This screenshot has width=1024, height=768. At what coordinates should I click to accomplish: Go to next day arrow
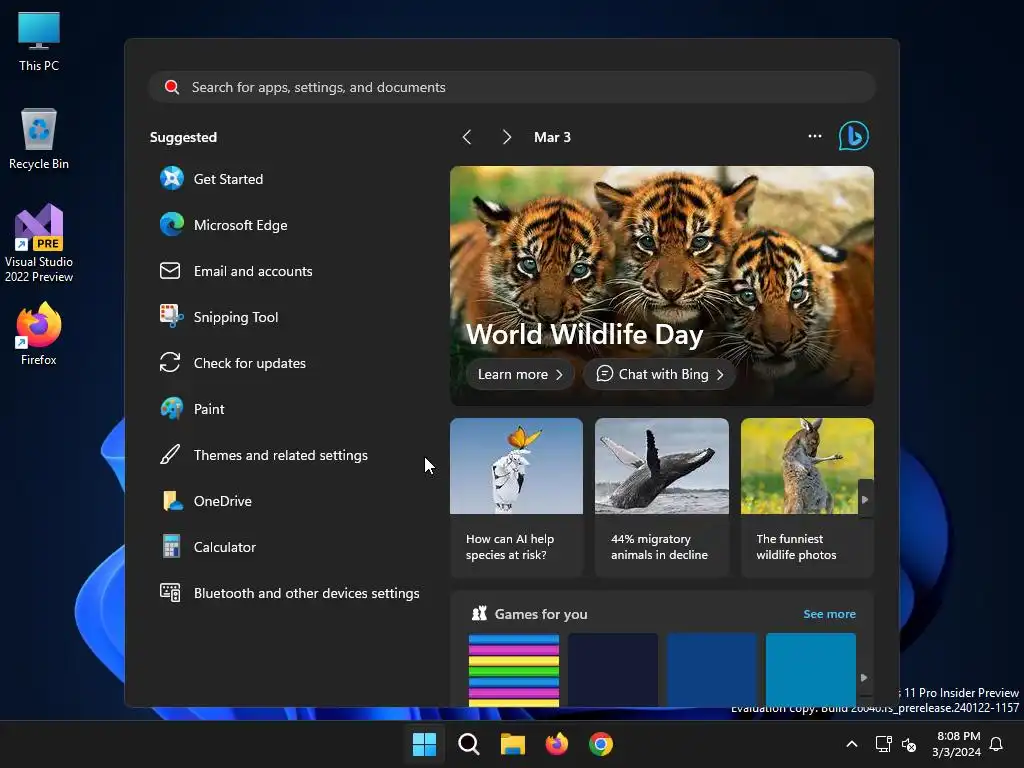(506, 137)
